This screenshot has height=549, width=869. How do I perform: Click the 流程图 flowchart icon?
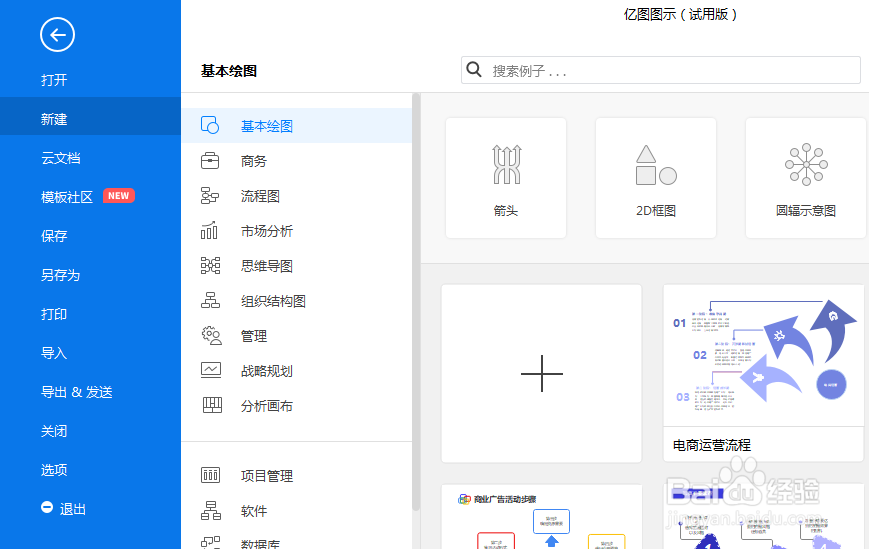pos(210,196)
